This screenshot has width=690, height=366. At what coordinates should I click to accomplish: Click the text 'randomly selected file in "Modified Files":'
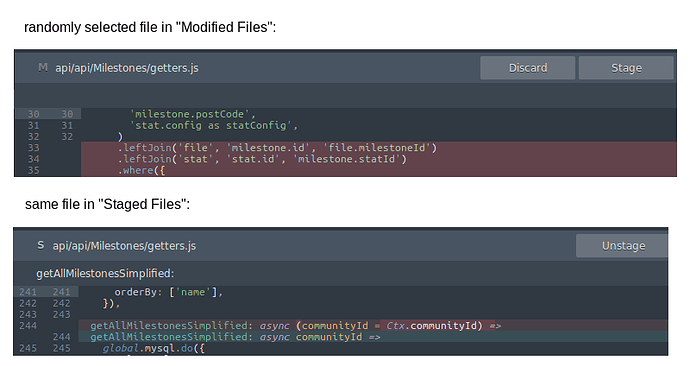click(x=150, y=27)
